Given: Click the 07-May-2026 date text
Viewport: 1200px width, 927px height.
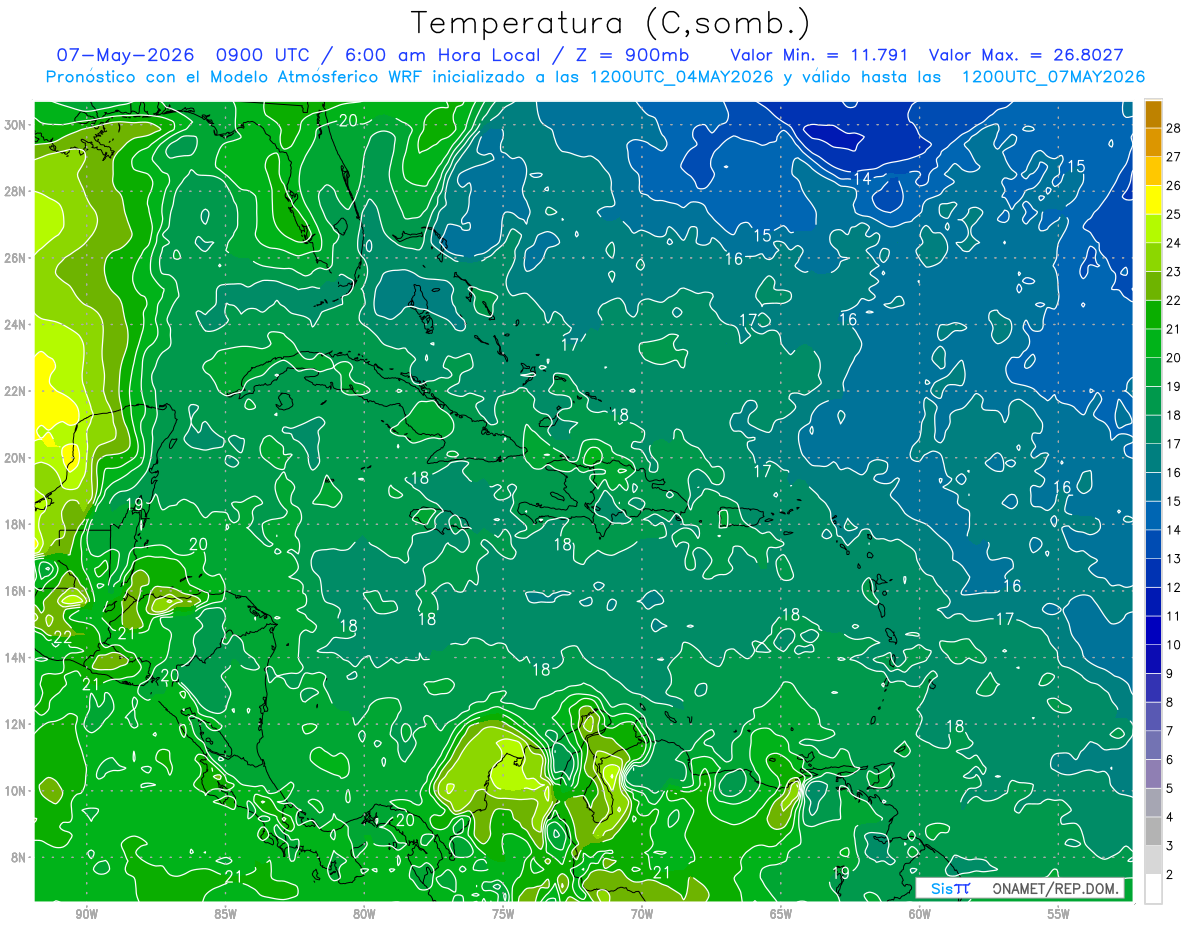Looking at the screenshot, I should [120, 55].
